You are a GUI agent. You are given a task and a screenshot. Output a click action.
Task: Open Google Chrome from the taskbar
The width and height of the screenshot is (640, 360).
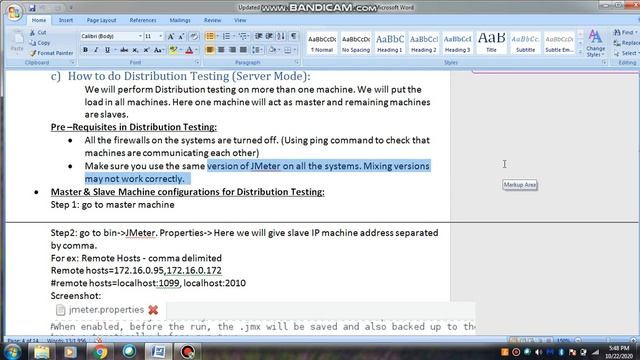[100, 351]
